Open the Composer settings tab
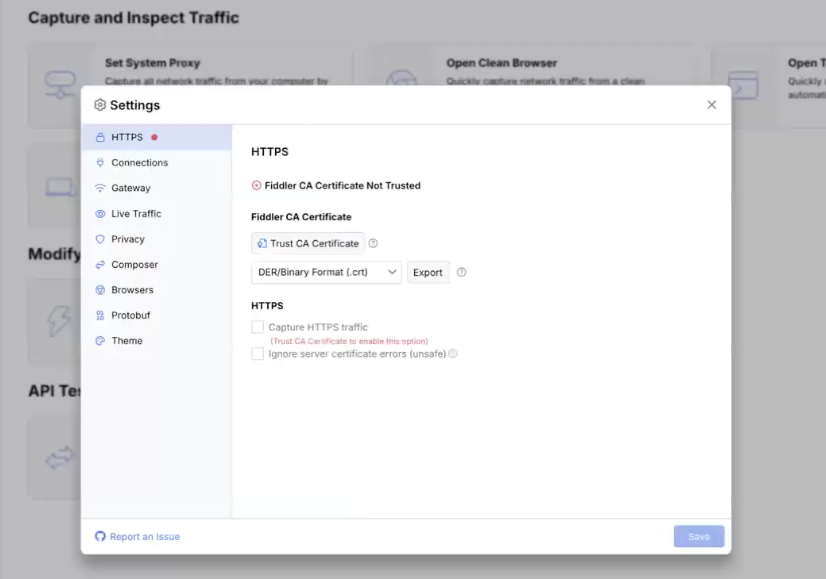The height and width of the screenshot is (579, 826). (156, 264)
